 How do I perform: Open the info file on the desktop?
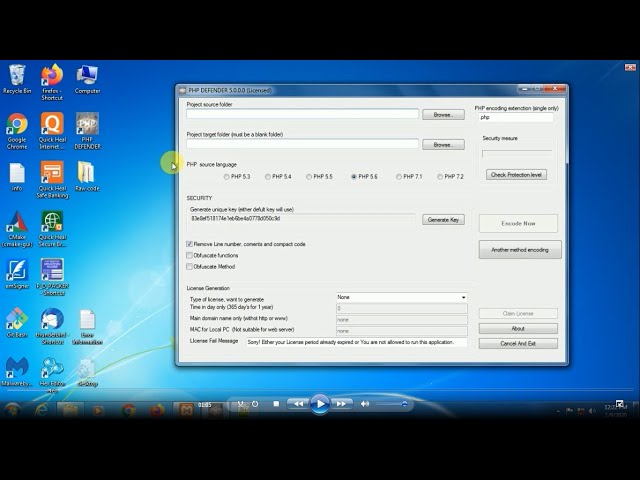tap(17, 177)
